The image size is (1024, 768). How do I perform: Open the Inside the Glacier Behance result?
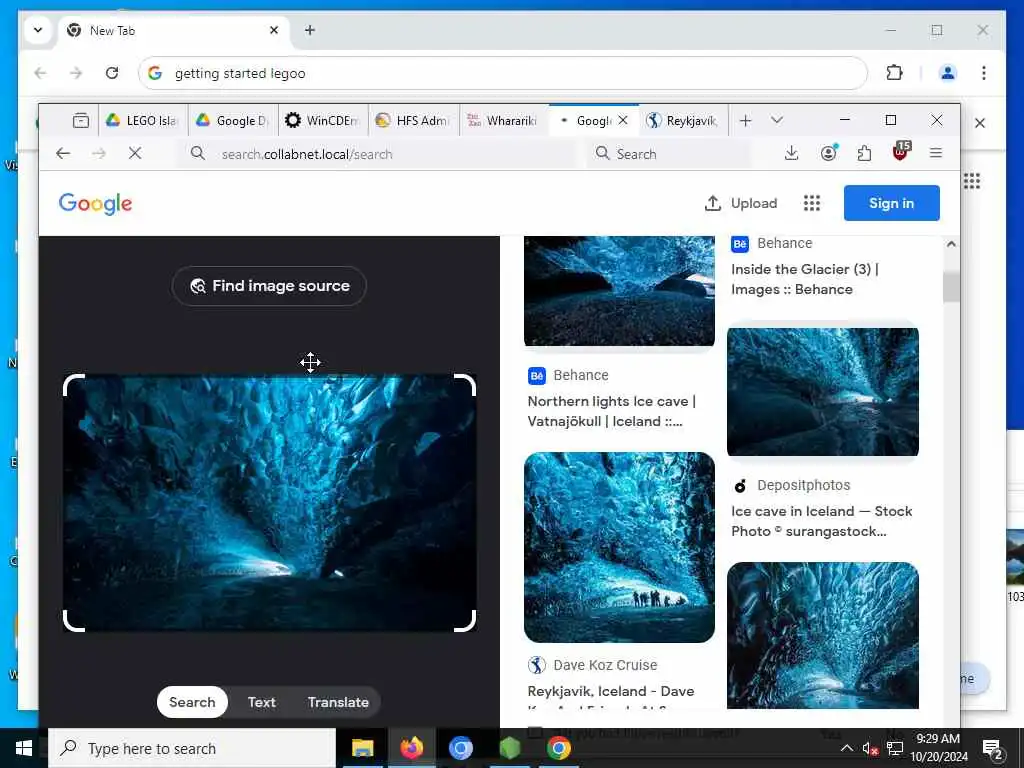[805, 279]
